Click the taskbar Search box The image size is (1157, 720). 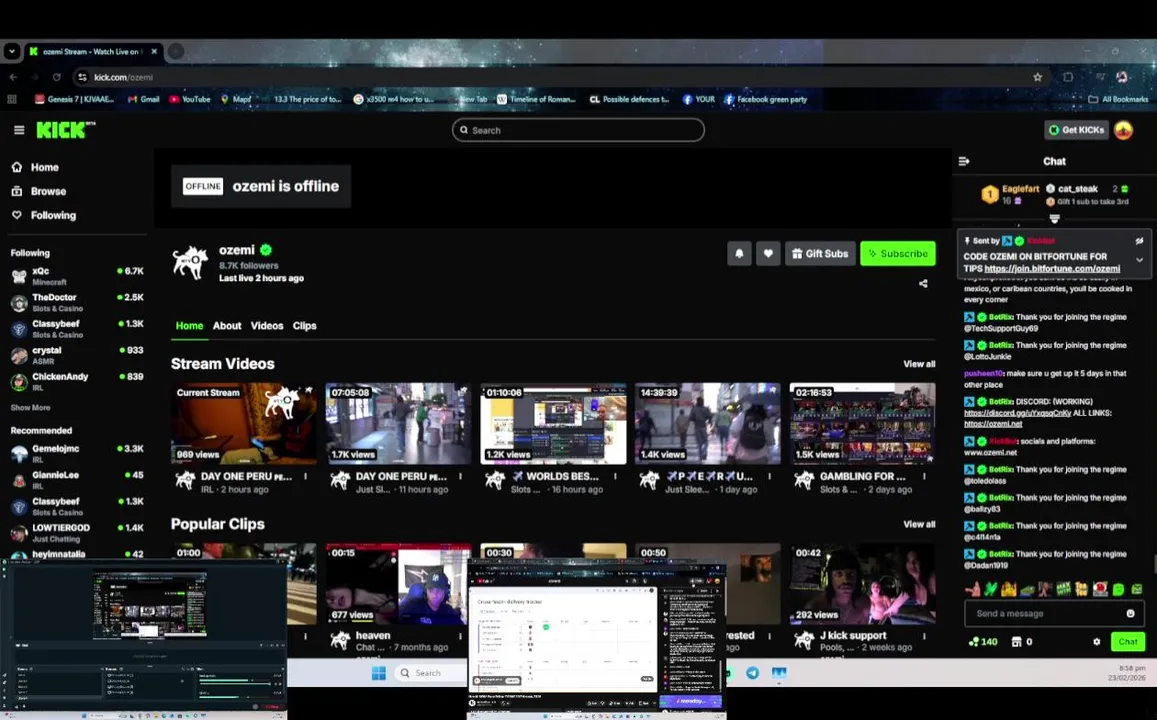point(430,673)
